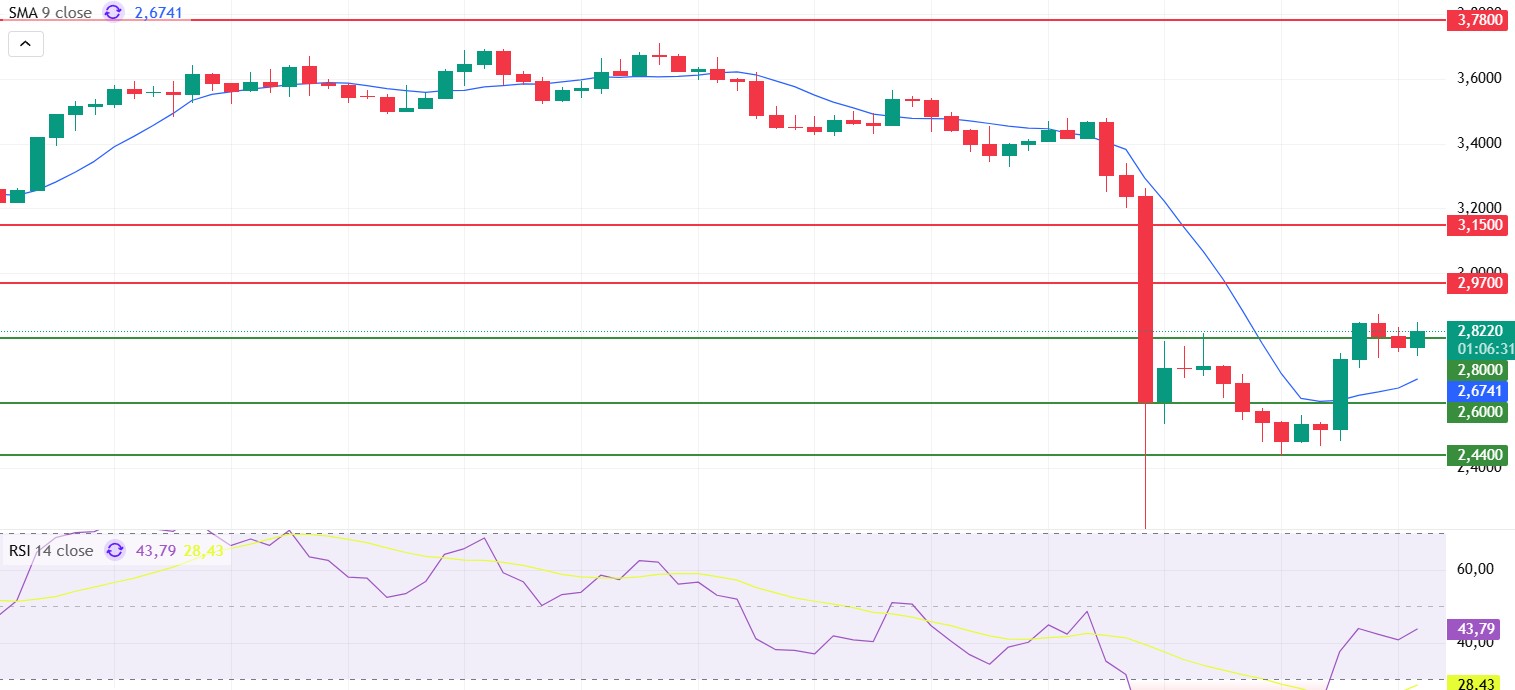
Task: Click the refresh icon next to SMA 9 close
Action: [x=113, y=13]
